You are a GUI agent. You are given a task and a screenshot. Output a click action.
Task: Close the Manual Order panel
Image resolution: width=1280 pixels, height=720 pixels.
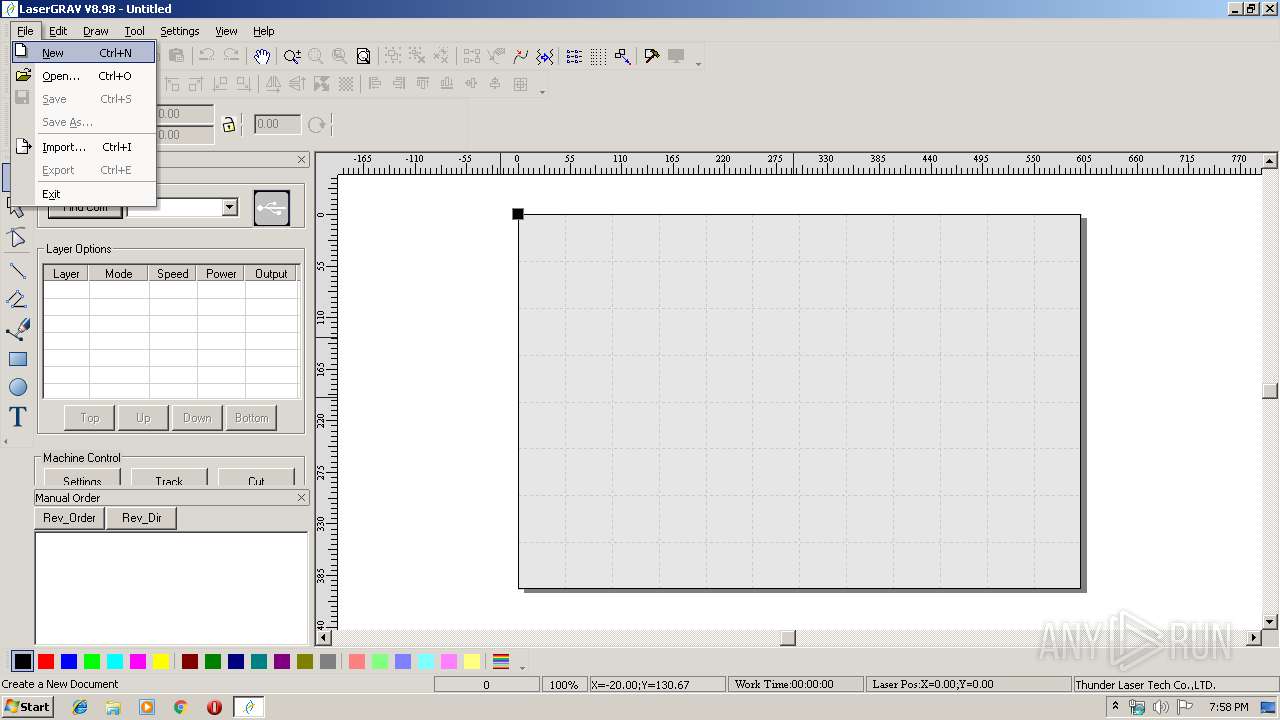click(302, 497)
